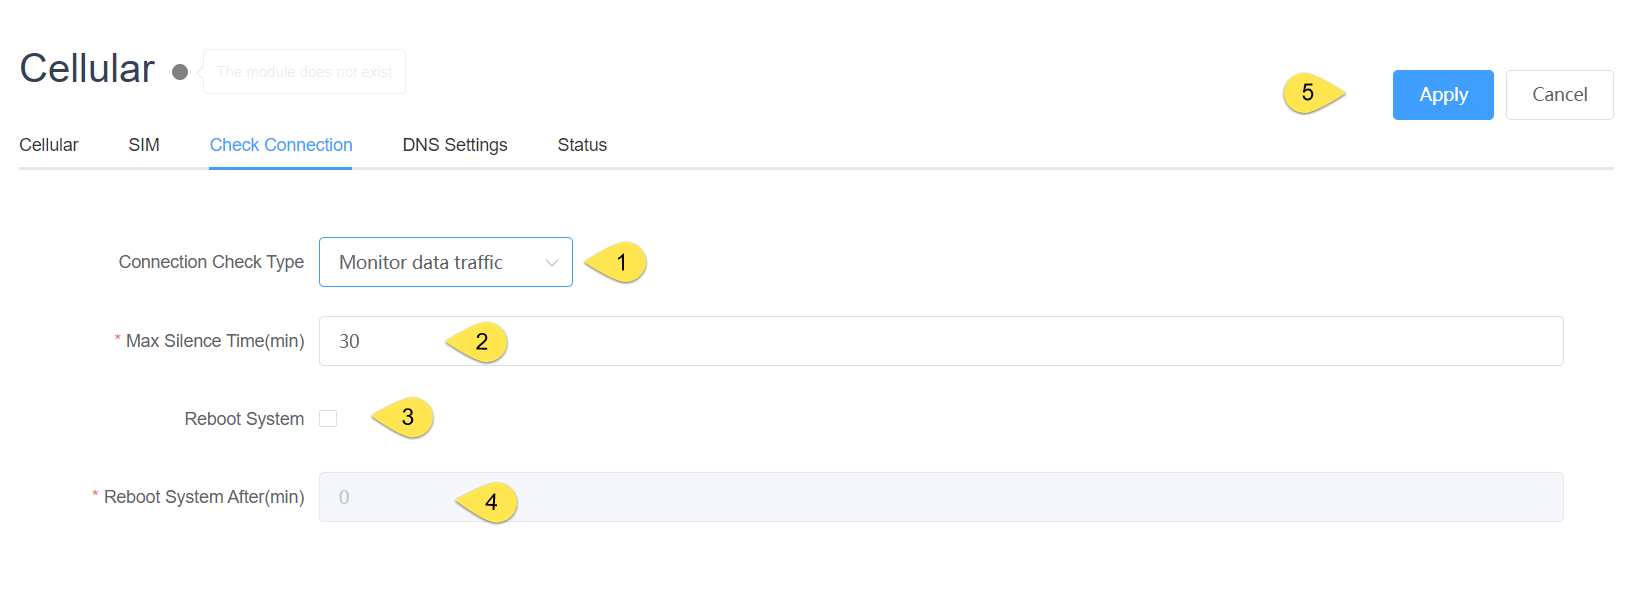
Task: Click the dropdown chevron beside Monitor data traffic
Action: [552, 263]
